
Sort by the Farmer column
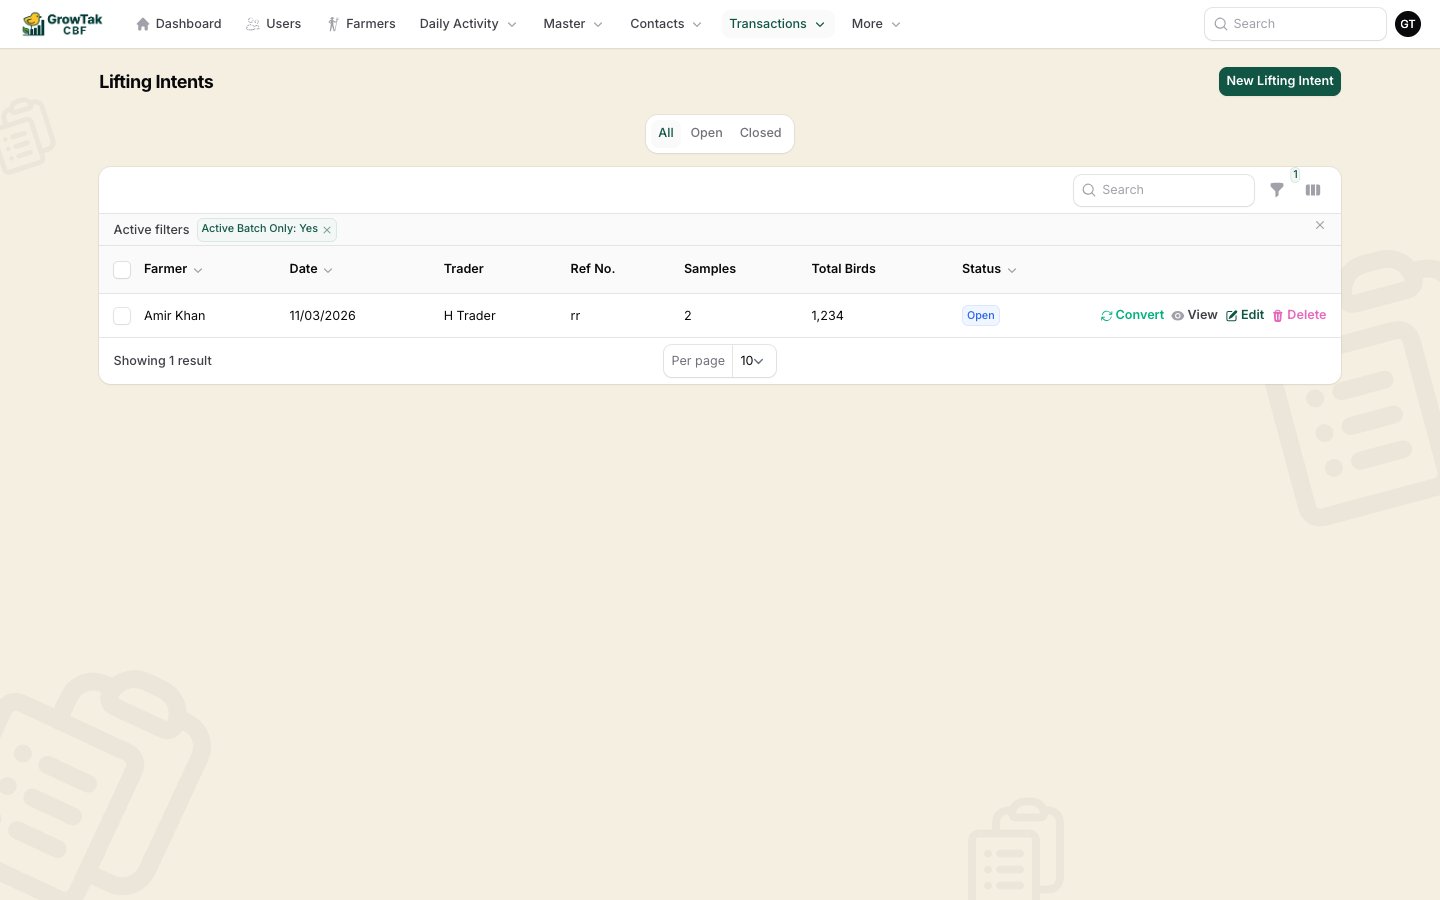pos(173,269)
